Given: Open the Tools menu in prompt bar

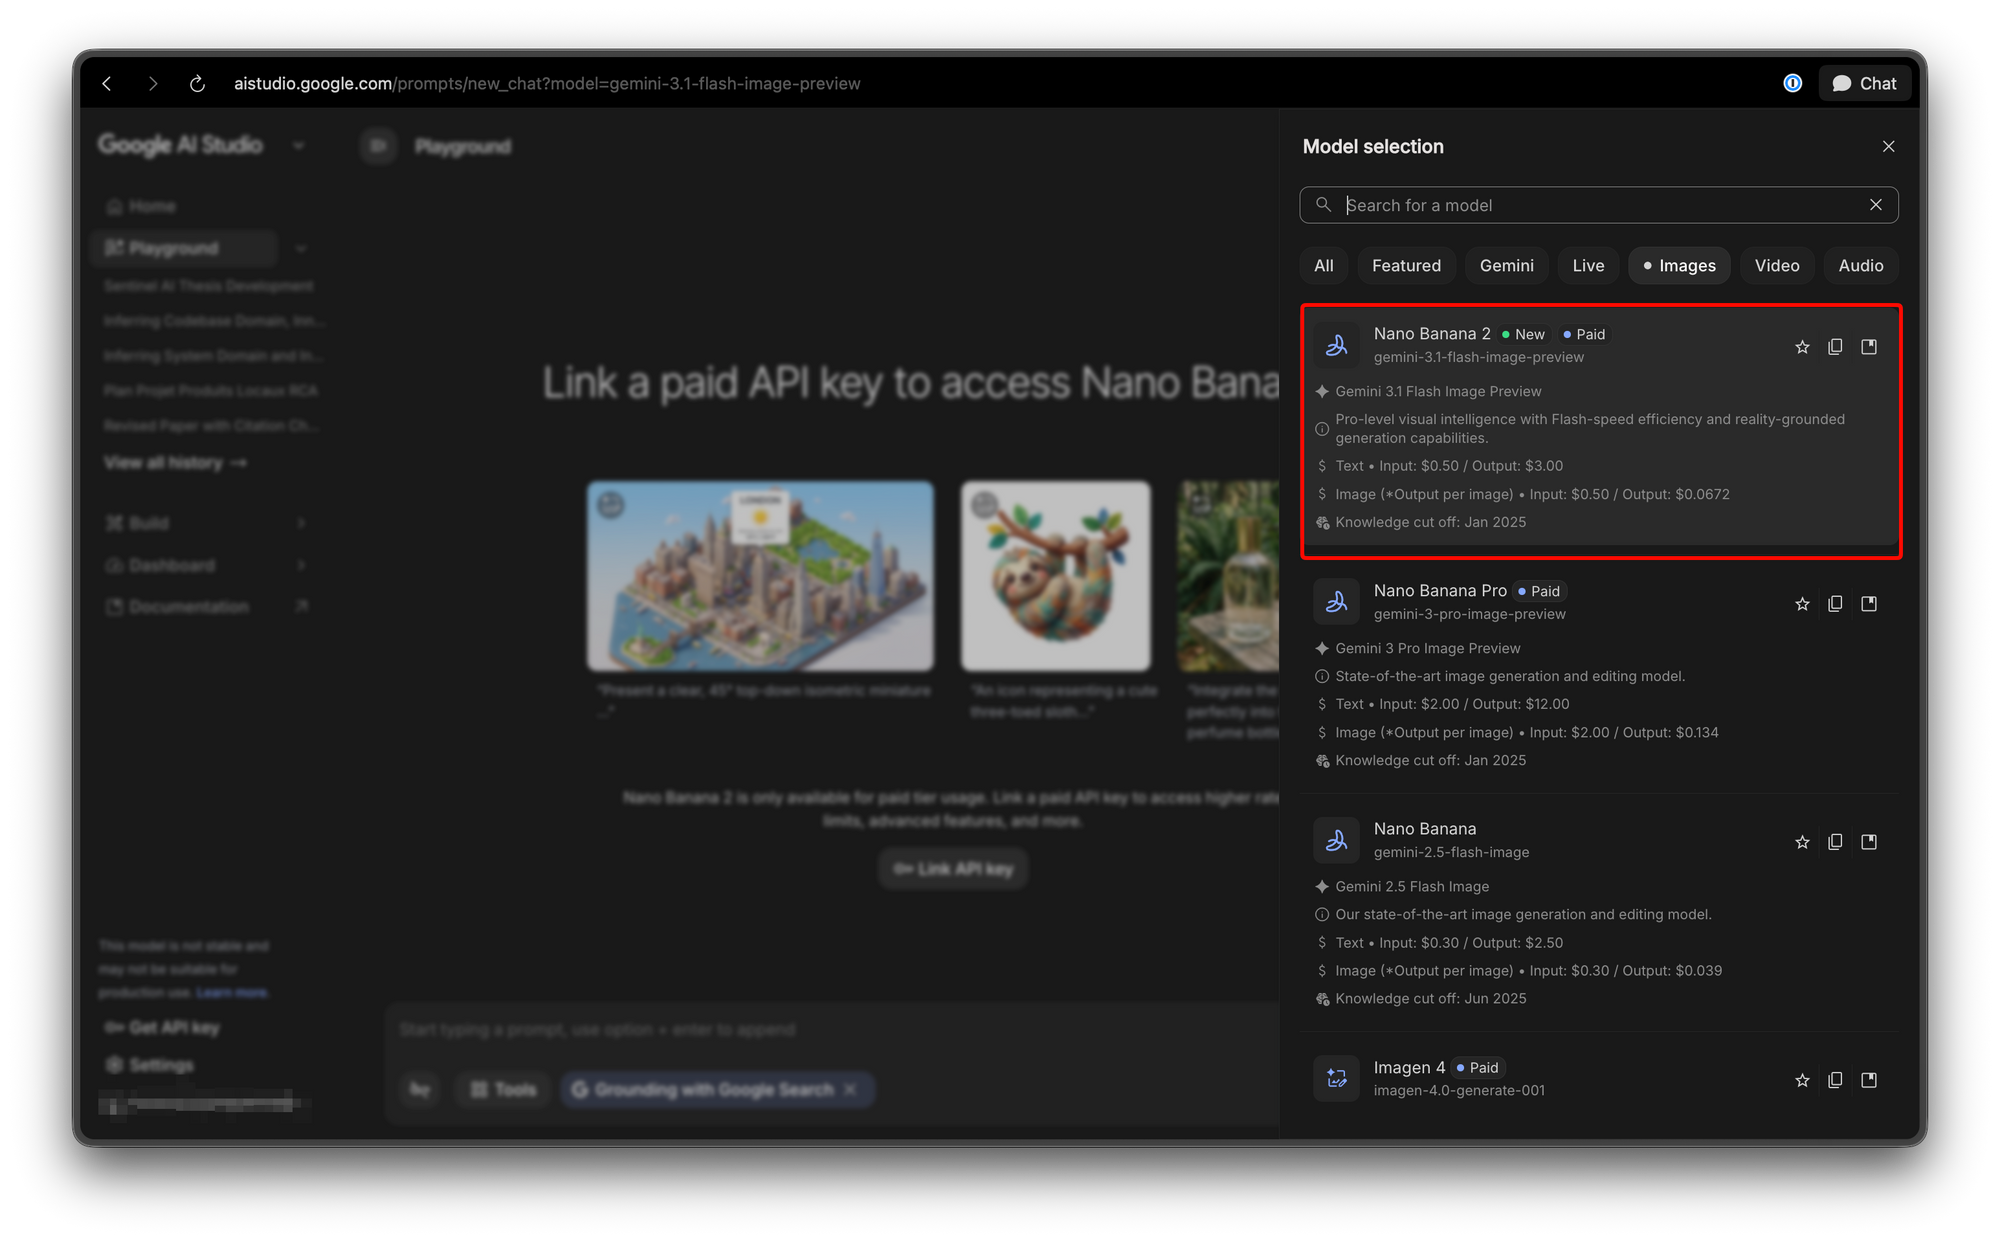Looking at the screenshot, I should point(503,1090).
